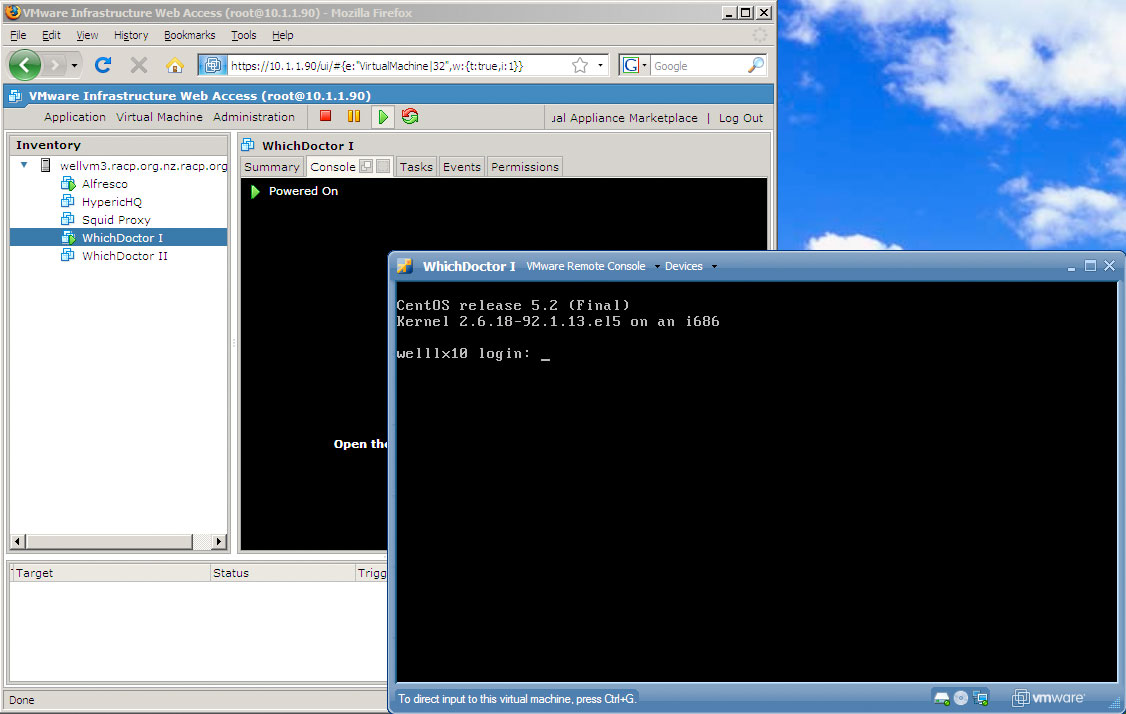1126x714 pixels.
Task: Collapse the wellvm3 host tree node
Action: click(x=24, y=165)
